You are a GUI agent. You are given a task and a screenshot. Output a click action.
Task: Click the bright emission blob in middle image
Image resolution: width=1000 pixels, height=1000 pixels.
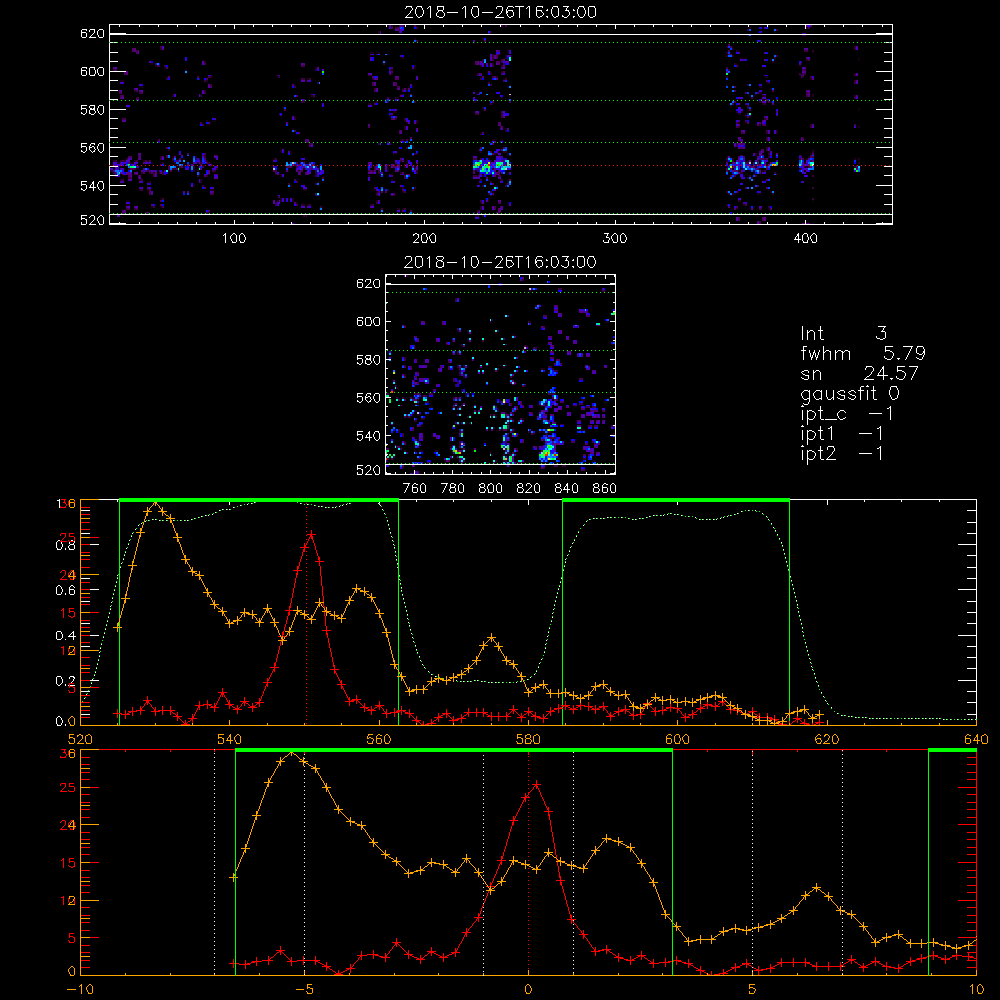[548, 452]
